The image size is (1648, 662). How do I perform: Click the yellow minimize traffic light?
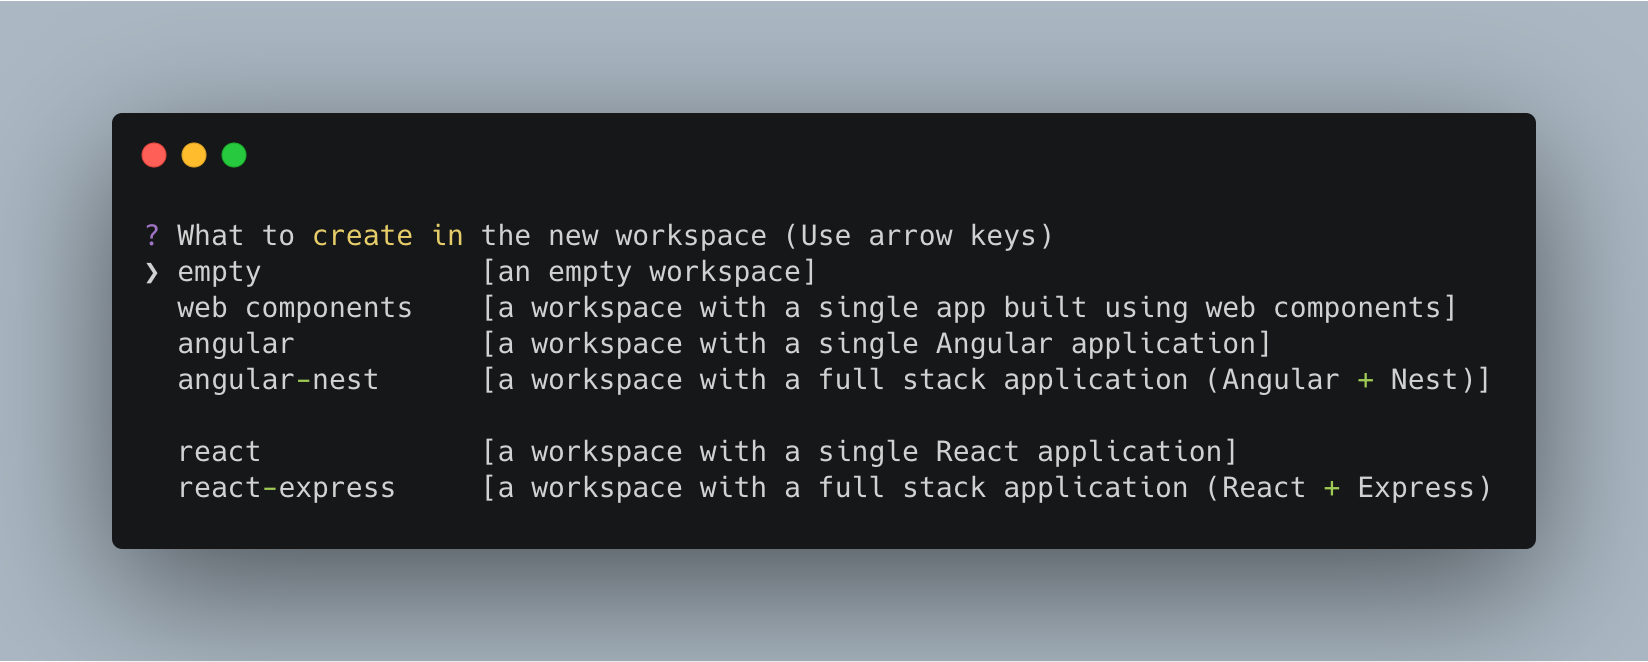[x=193, y=155]
